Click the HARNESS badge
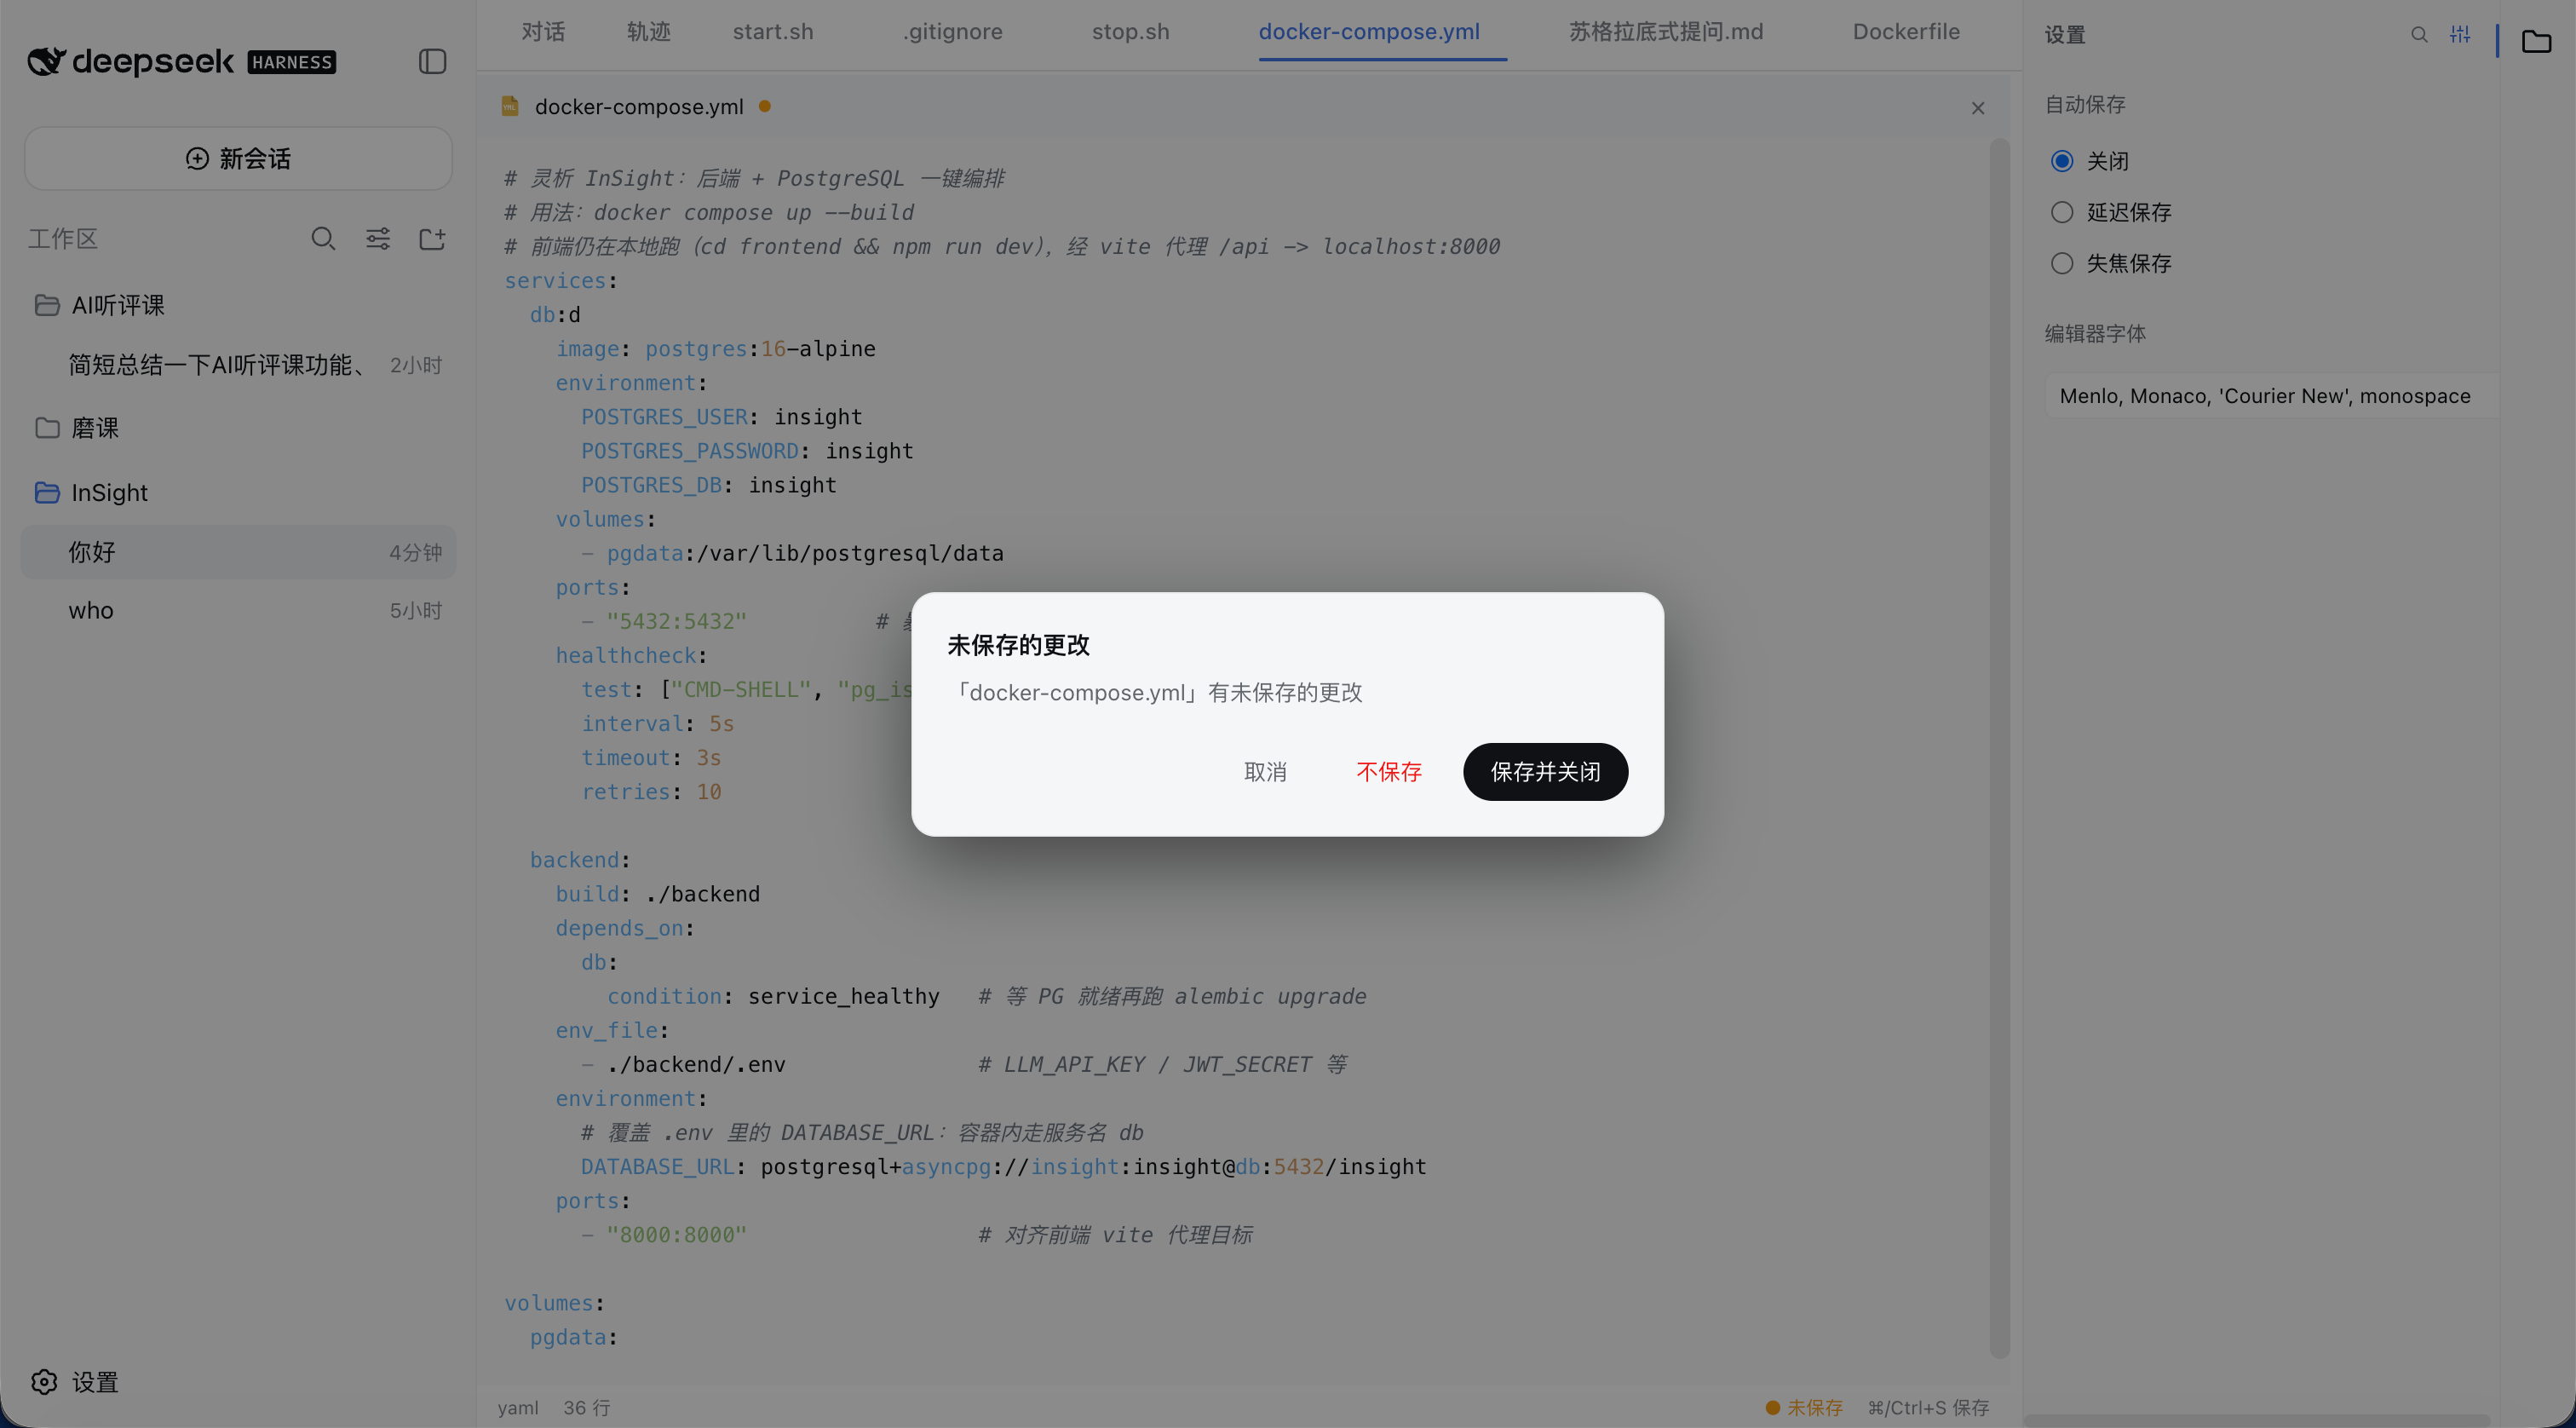Image resolution: width=2576 pixels, height=1428 pixels. tap(291, 62)
